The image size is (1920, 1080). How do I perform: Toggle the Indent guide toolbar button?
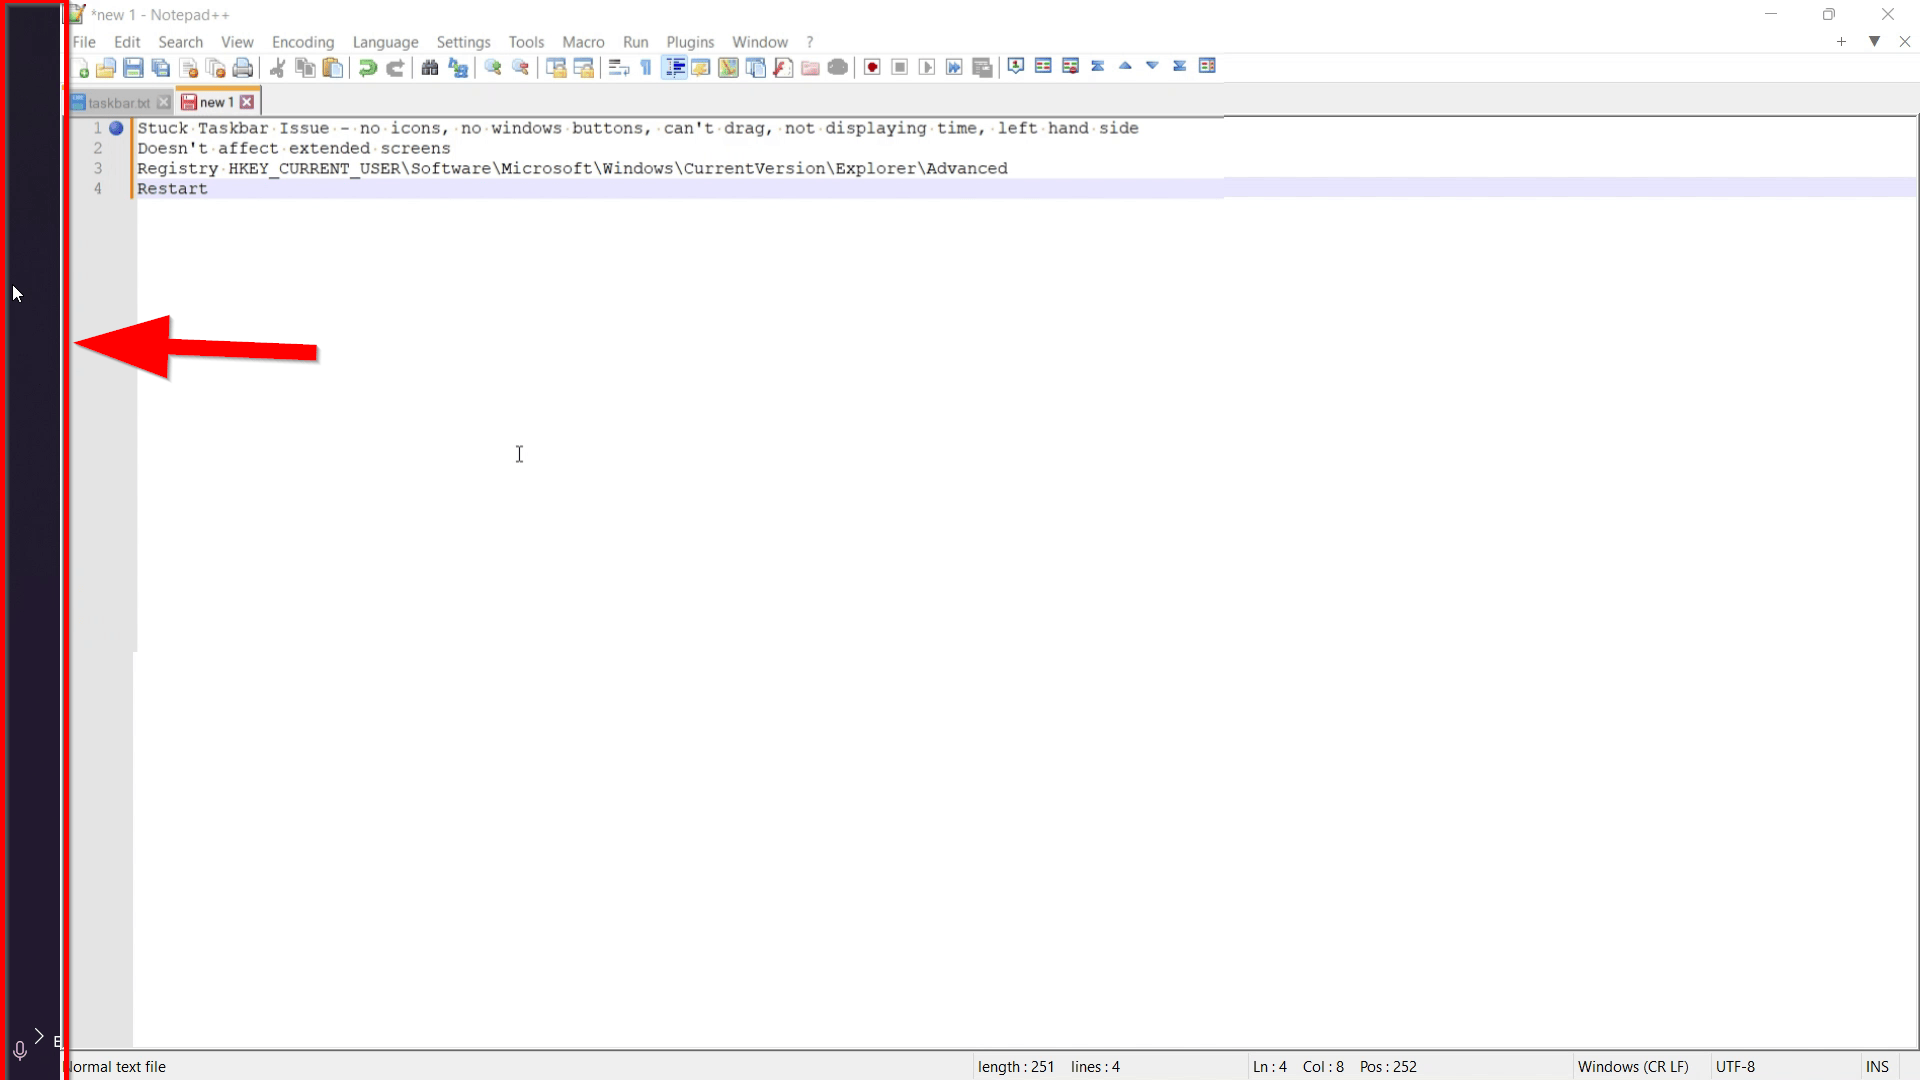(674, 67)
